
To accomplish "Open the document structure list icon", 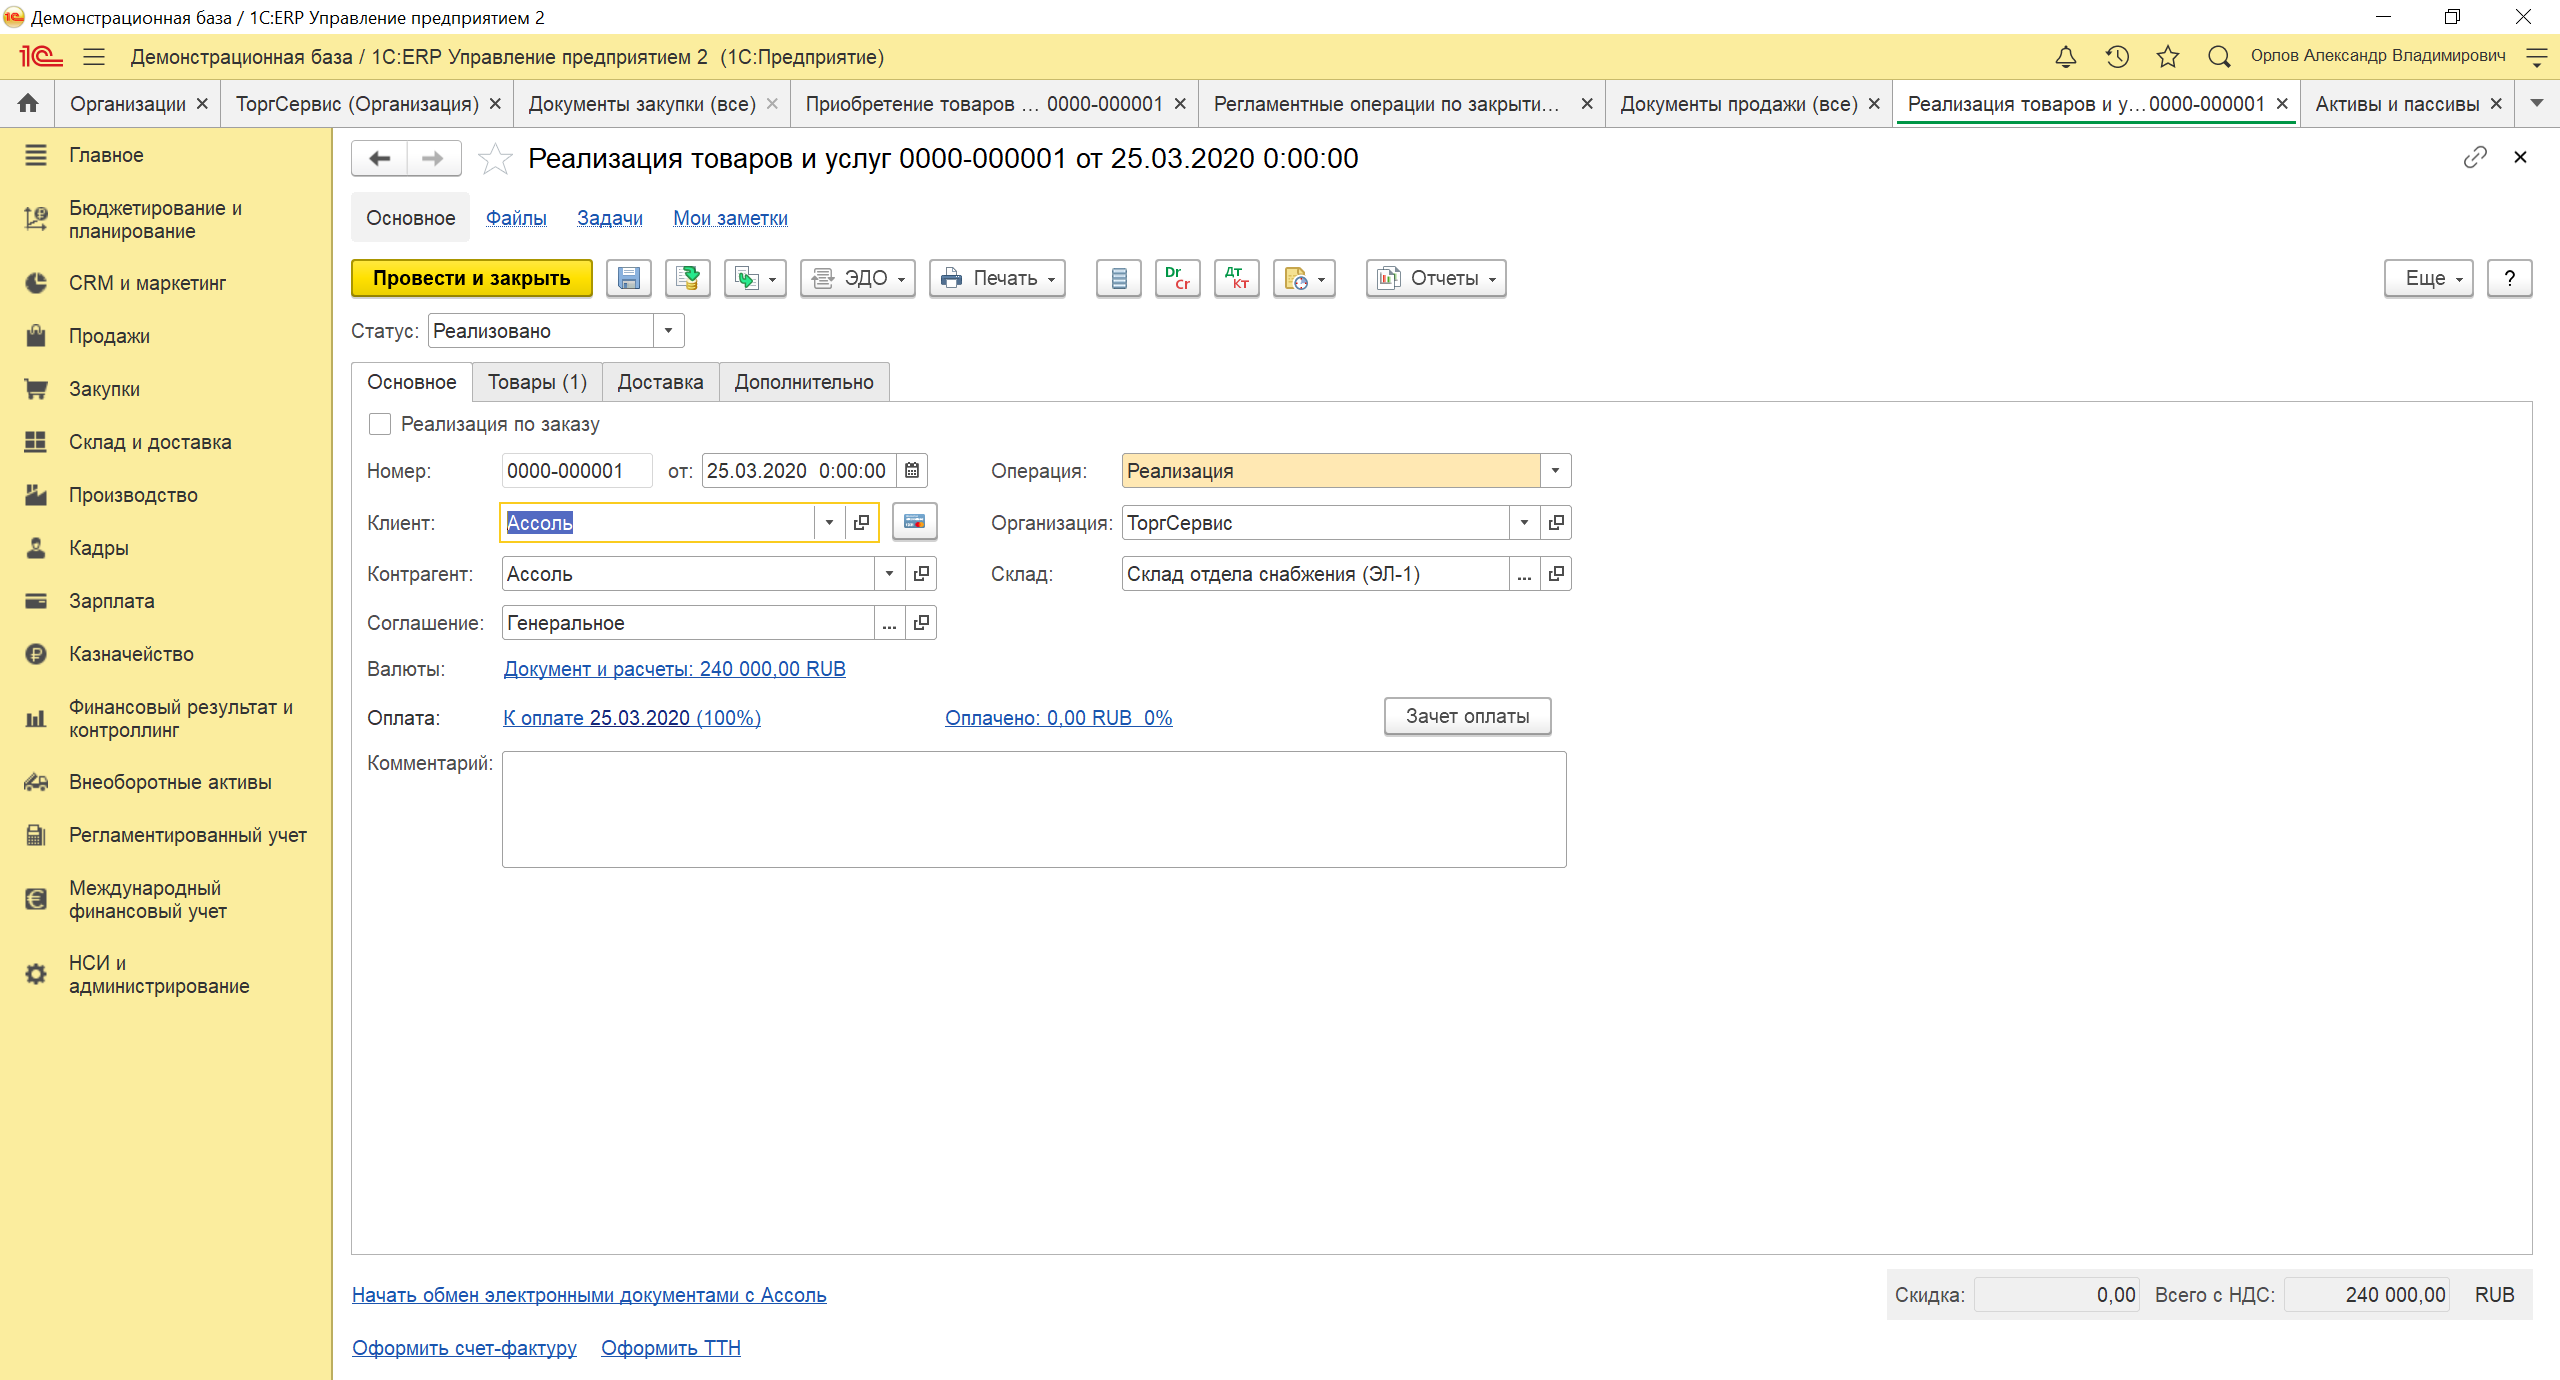I will [x=1118, y=278].
